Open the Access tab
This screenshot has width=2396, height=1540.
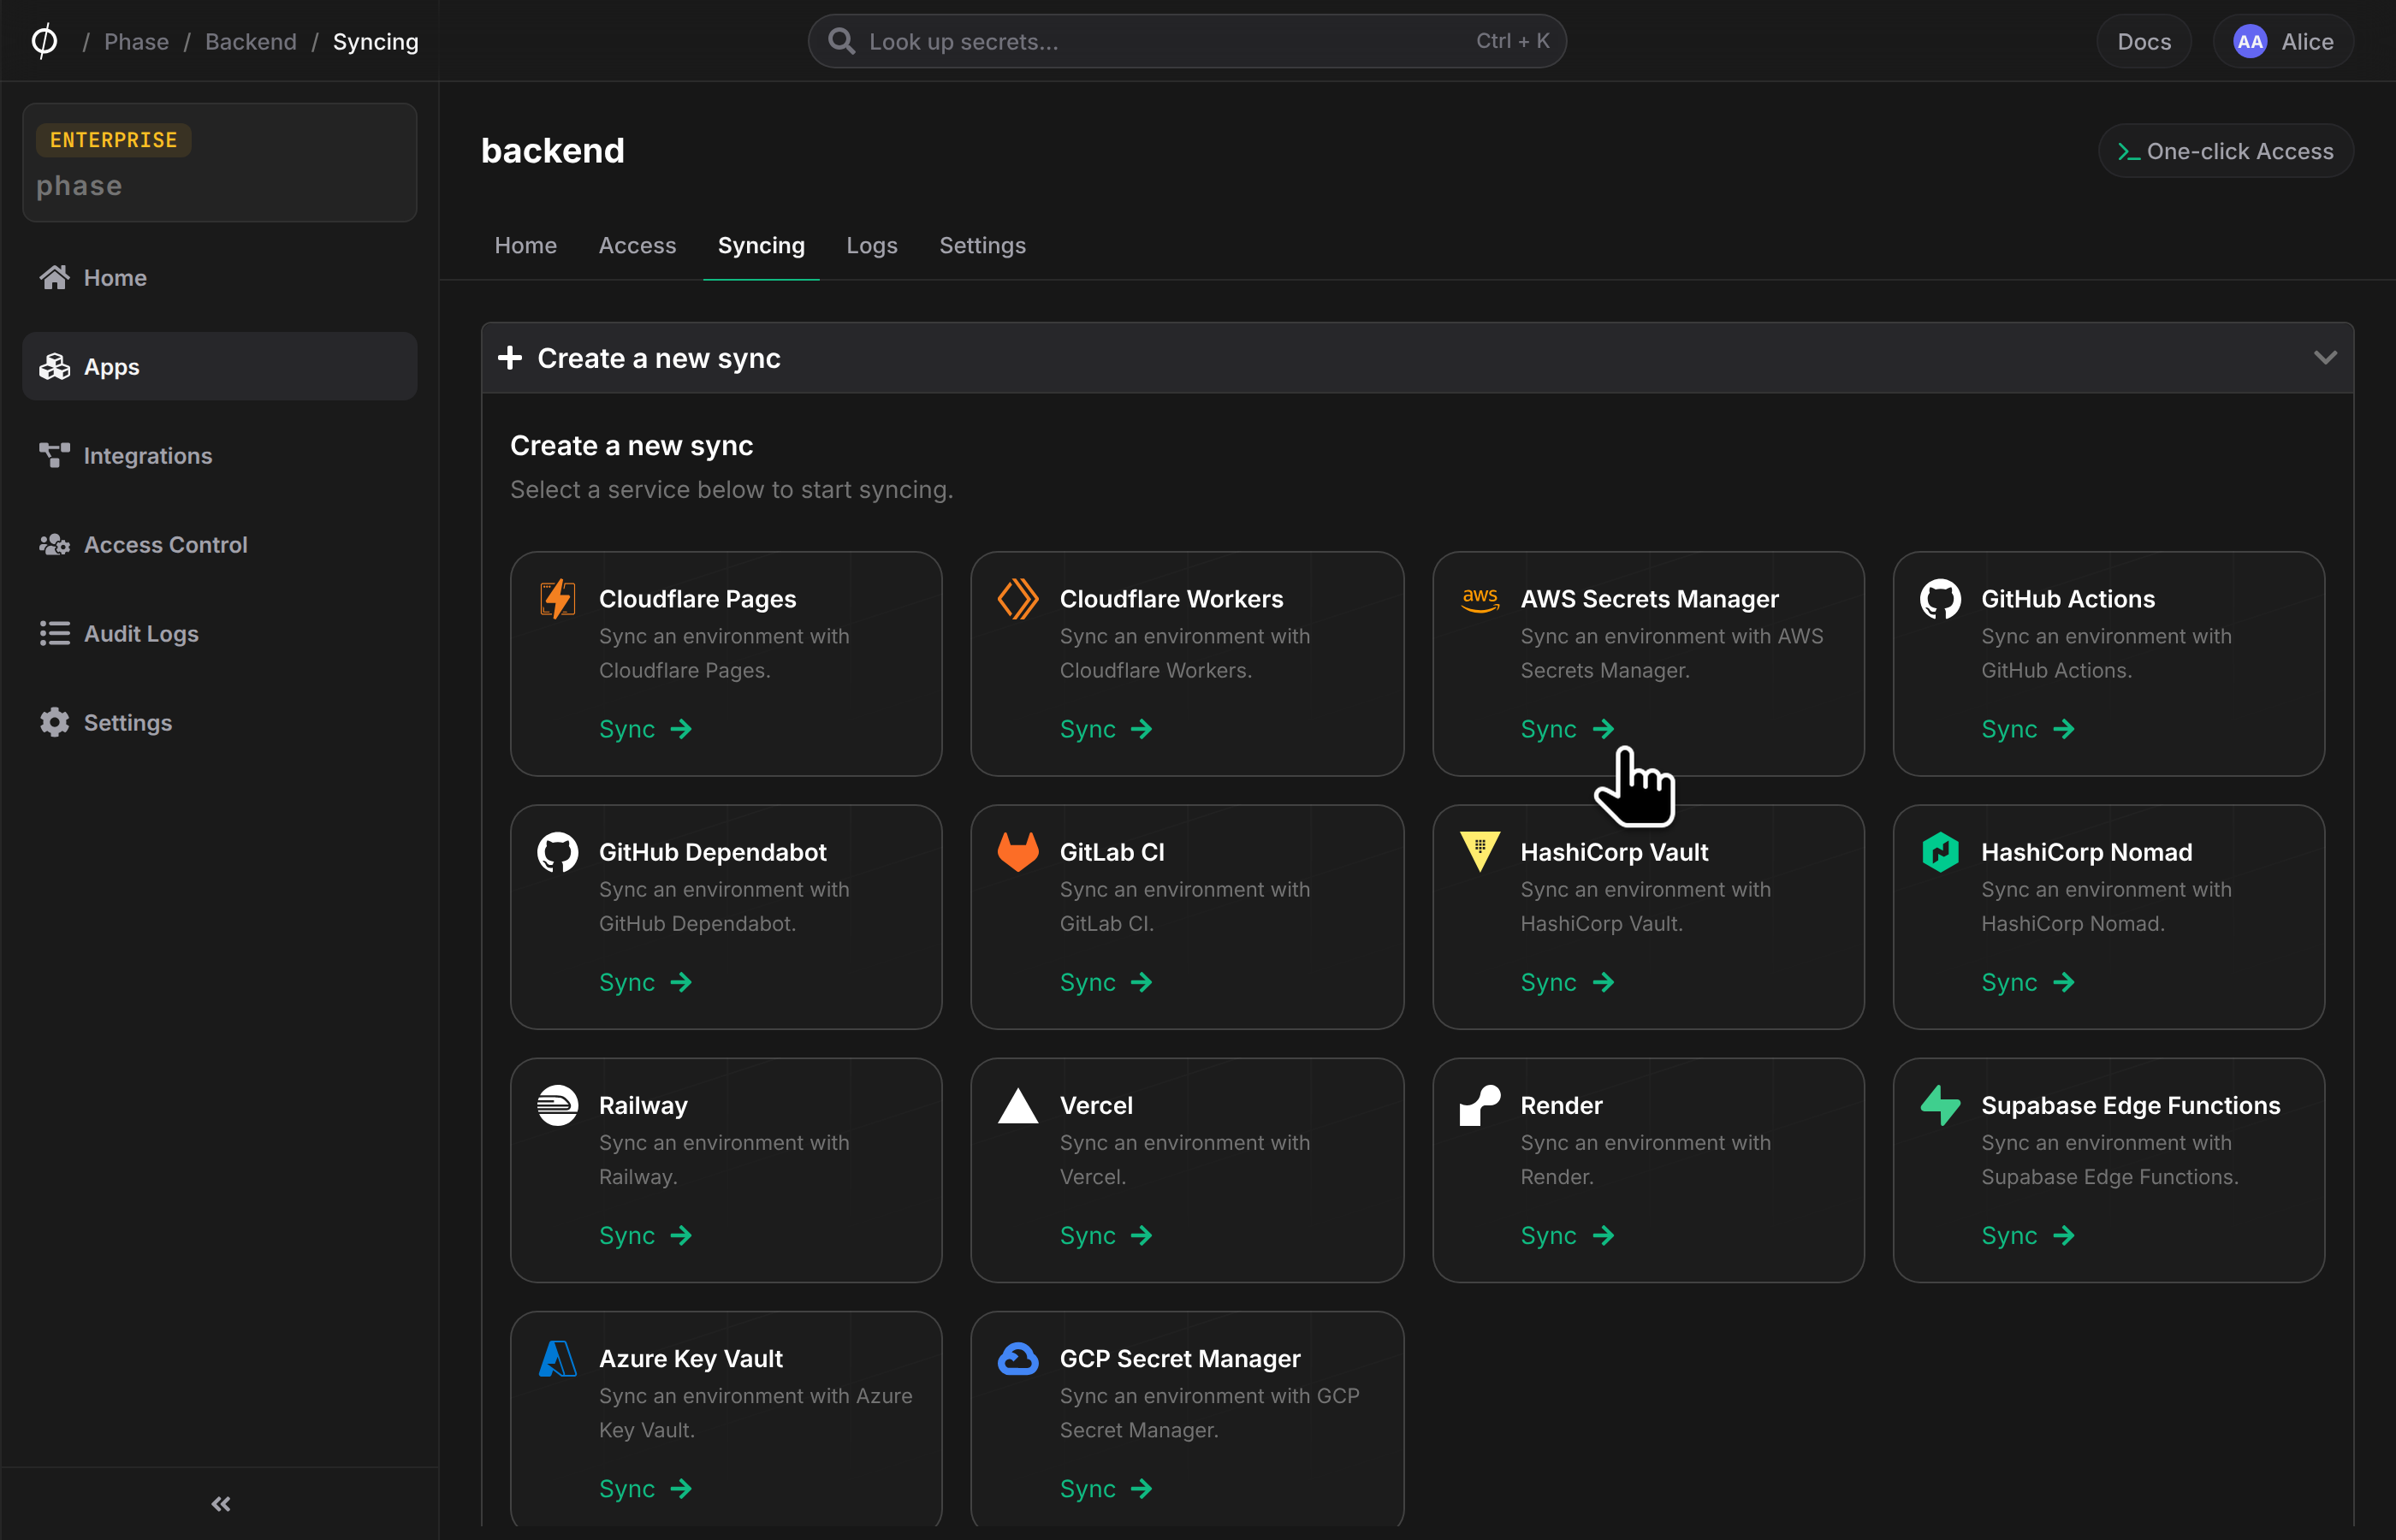(x=637, y=245)
